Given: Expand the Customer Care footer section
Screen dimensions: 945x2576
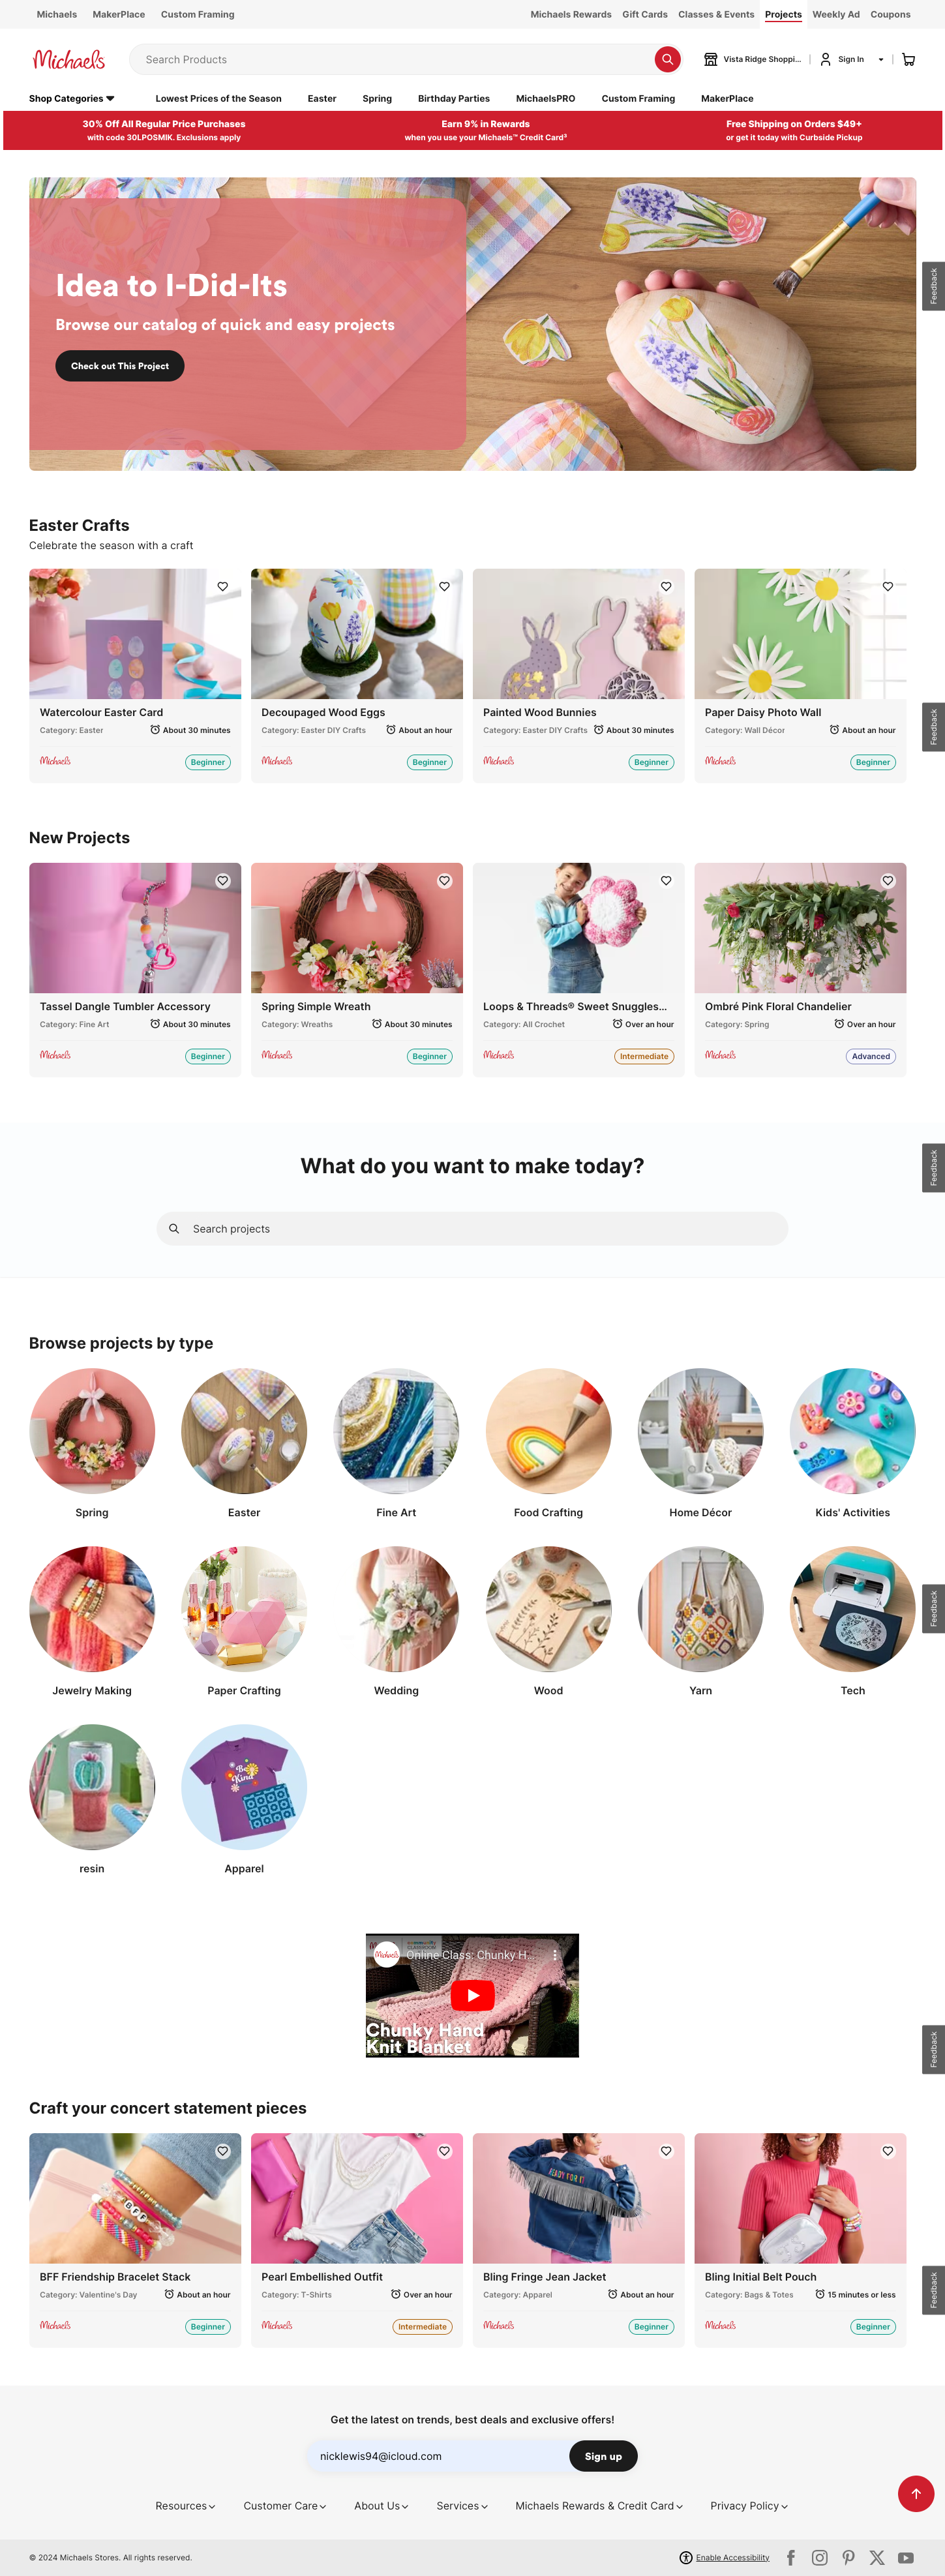Looking at the screenshot, I should [x=285, y=2506].
